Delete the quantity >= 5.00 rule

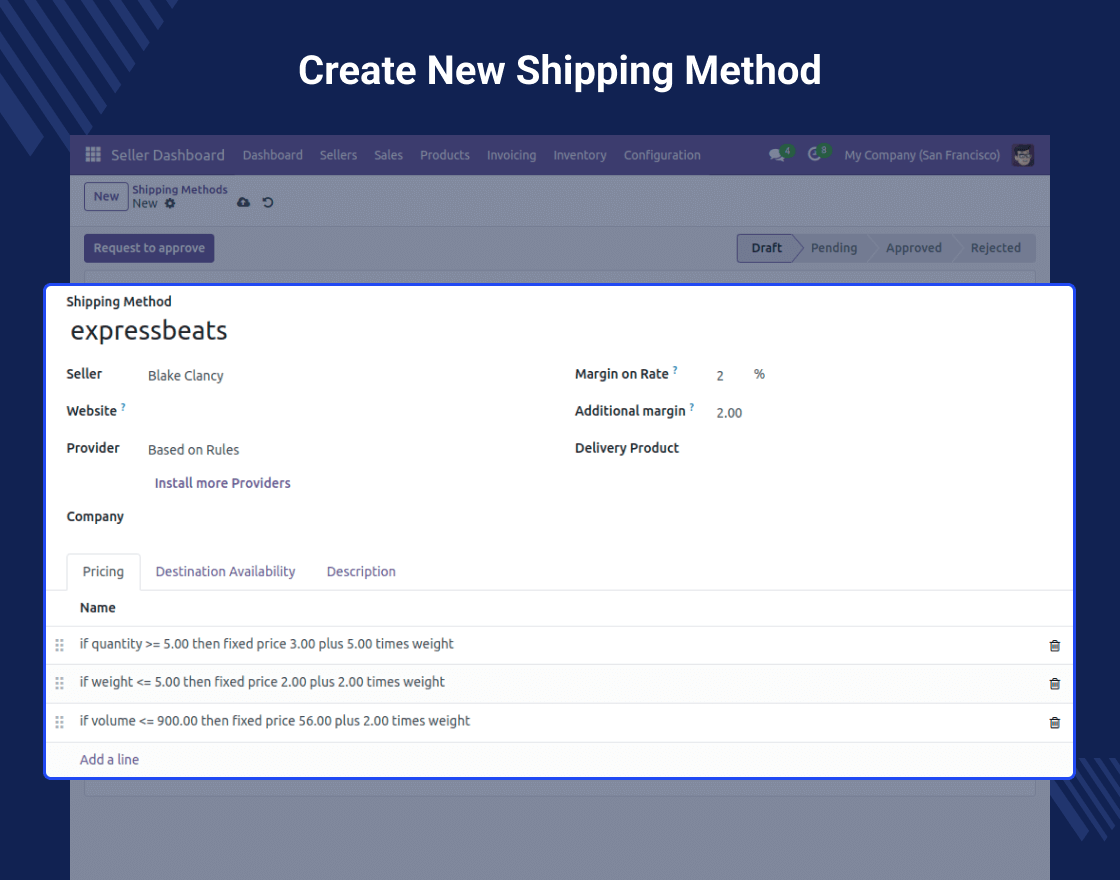click(x=1054, y=646)
